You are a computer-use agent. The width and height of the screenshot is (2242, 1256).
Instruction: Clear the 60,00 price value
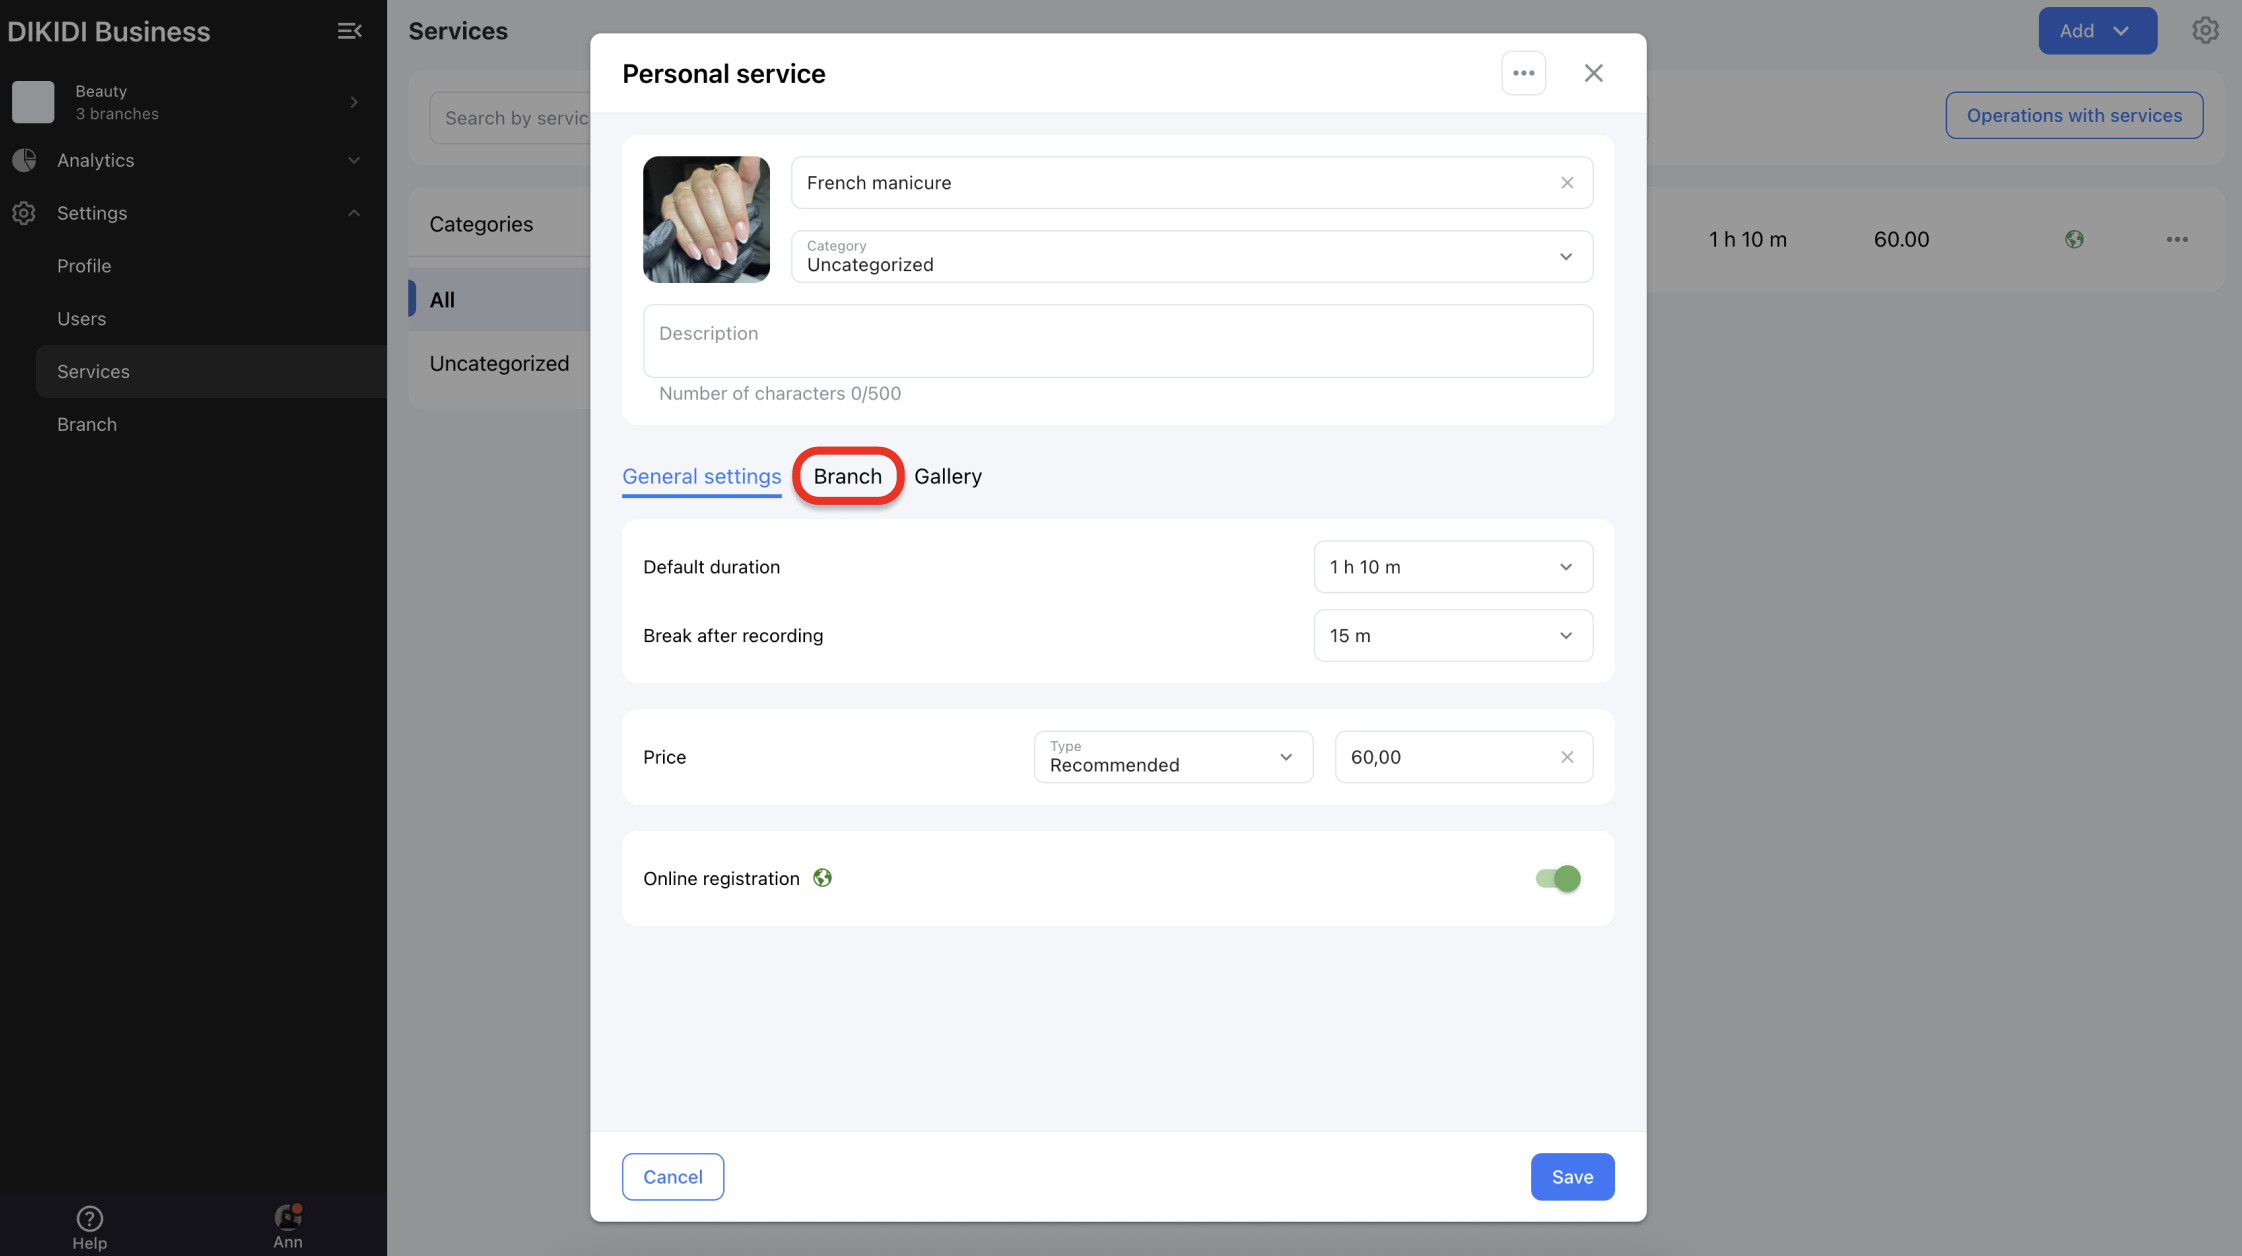(1567, 757)
